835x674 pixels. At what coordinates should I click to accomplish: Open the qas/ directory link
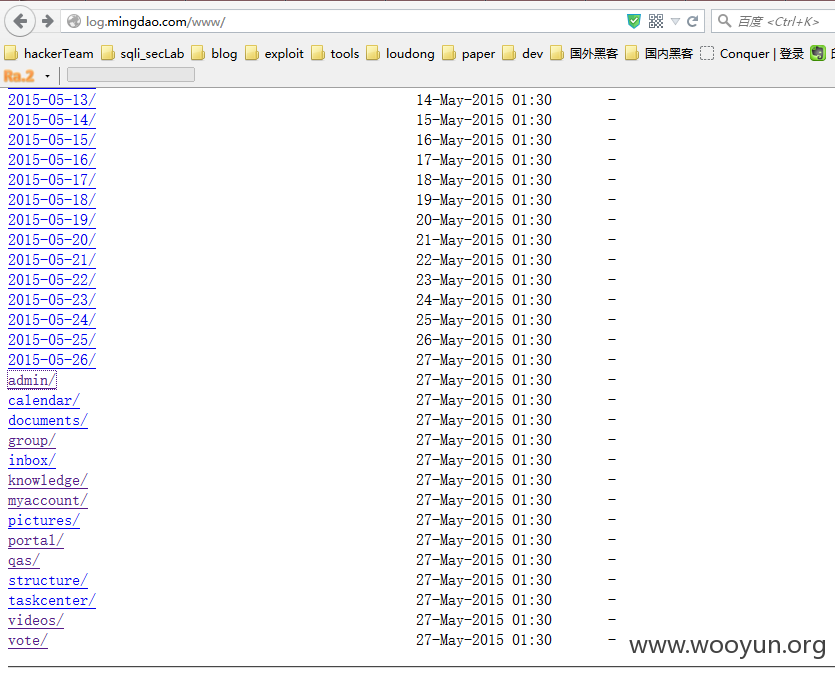[x=24, y=561]
